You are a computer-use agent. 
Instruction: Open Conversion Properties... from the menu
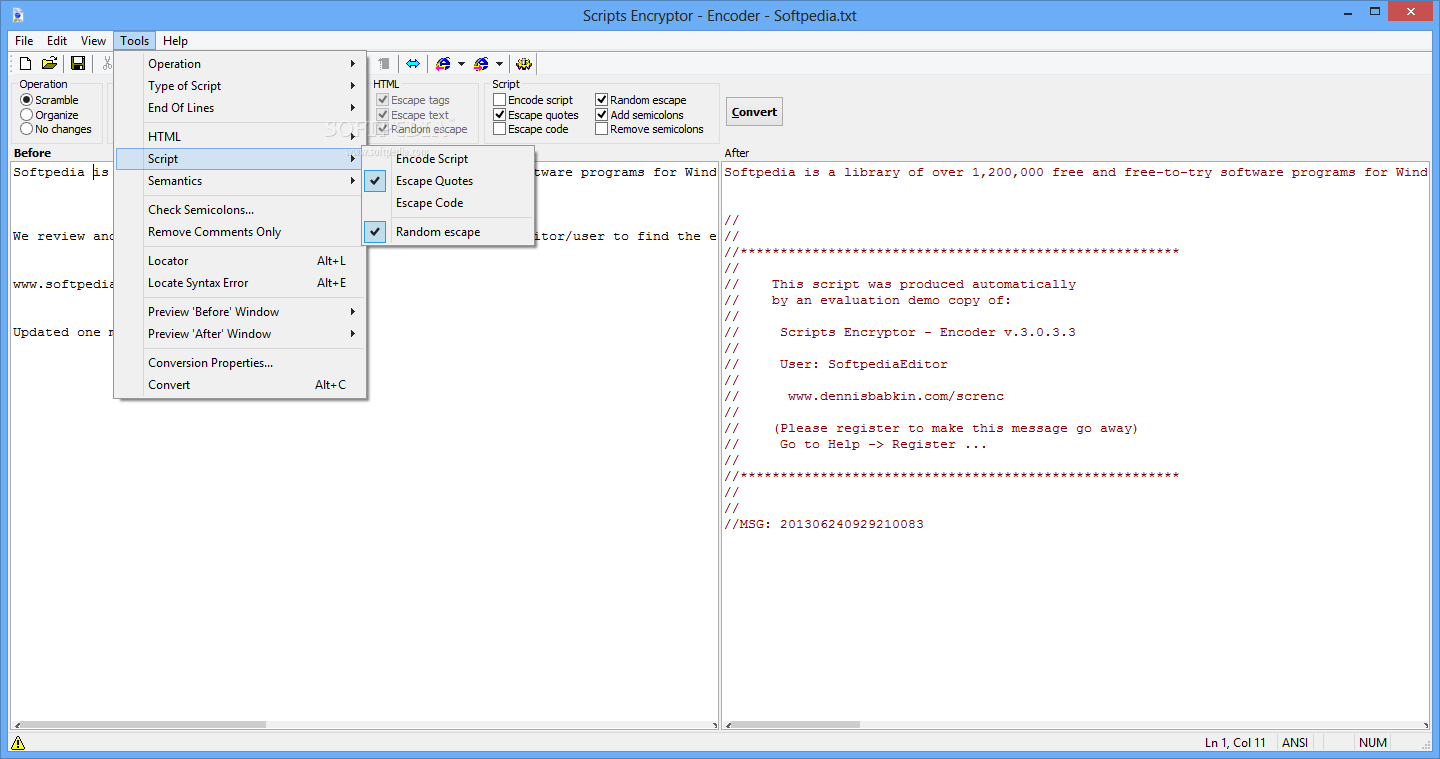tap(240, 363)
